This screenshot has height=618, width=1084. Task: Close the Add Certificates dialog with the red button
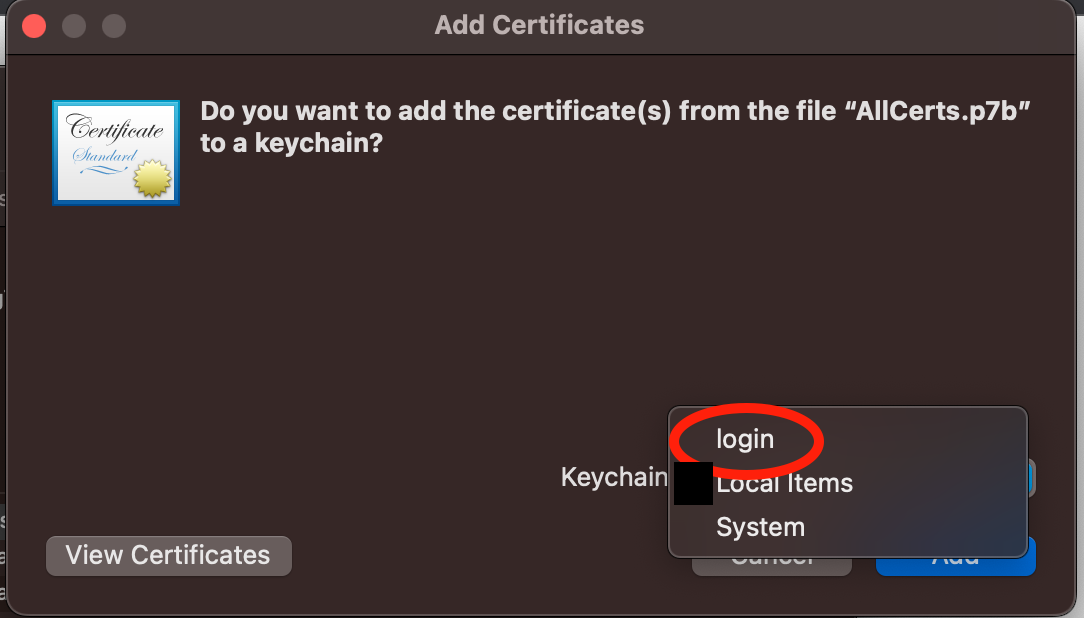pyautogui.click(x=35, y=25)
